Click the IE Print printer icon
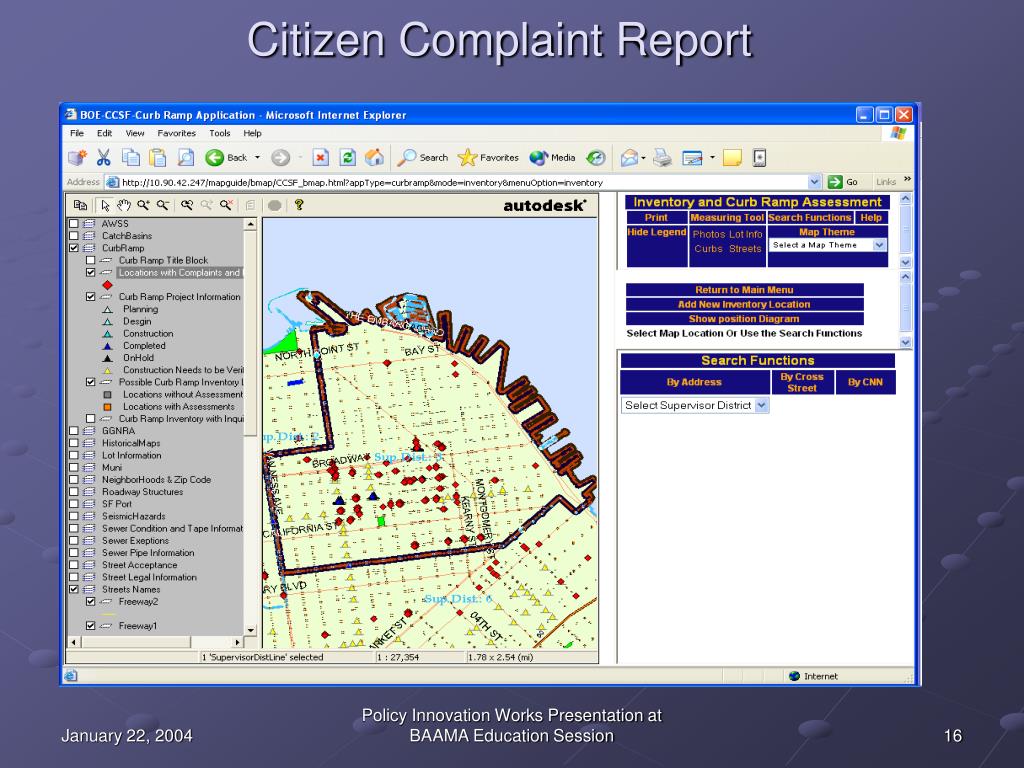Screen dimensions: 1024x768 pyautogui.click(x=662, y=157)
